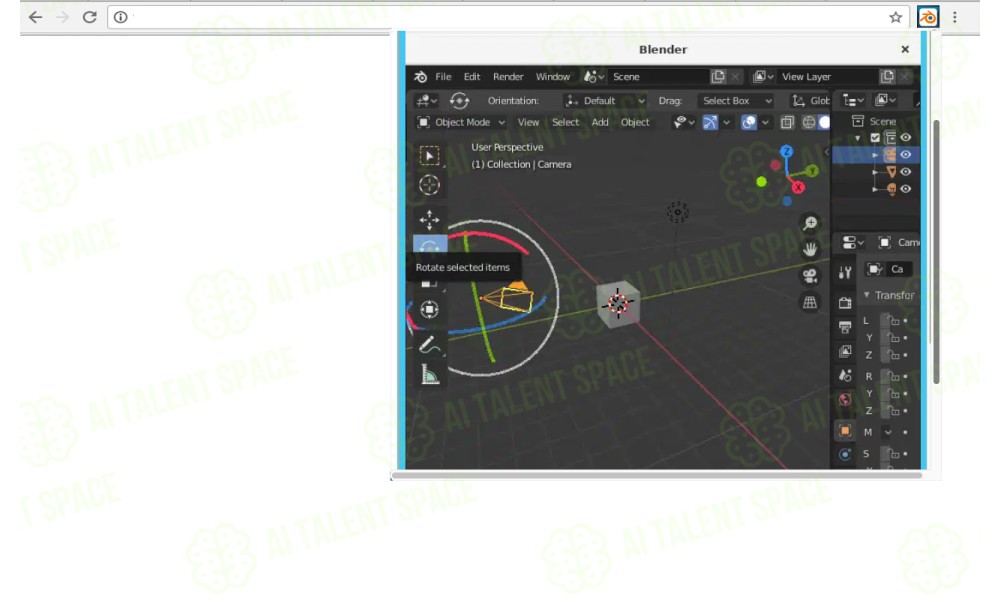The image size is (1000, 600).
Task: Open the viewport Object menu
Action: pyautogui.click(x=635, y=122)
